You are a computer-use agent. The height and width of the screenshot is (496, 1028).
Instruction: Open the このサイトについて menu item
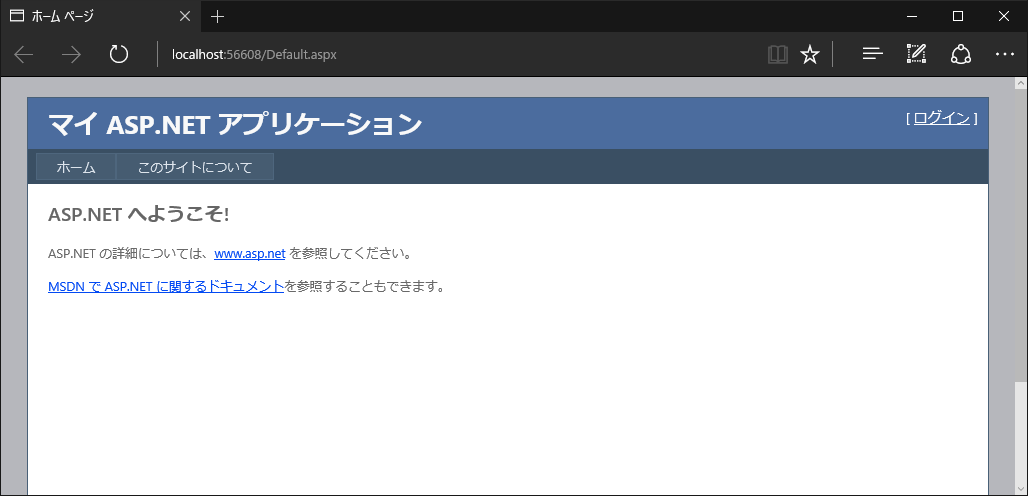click(195, 167)
